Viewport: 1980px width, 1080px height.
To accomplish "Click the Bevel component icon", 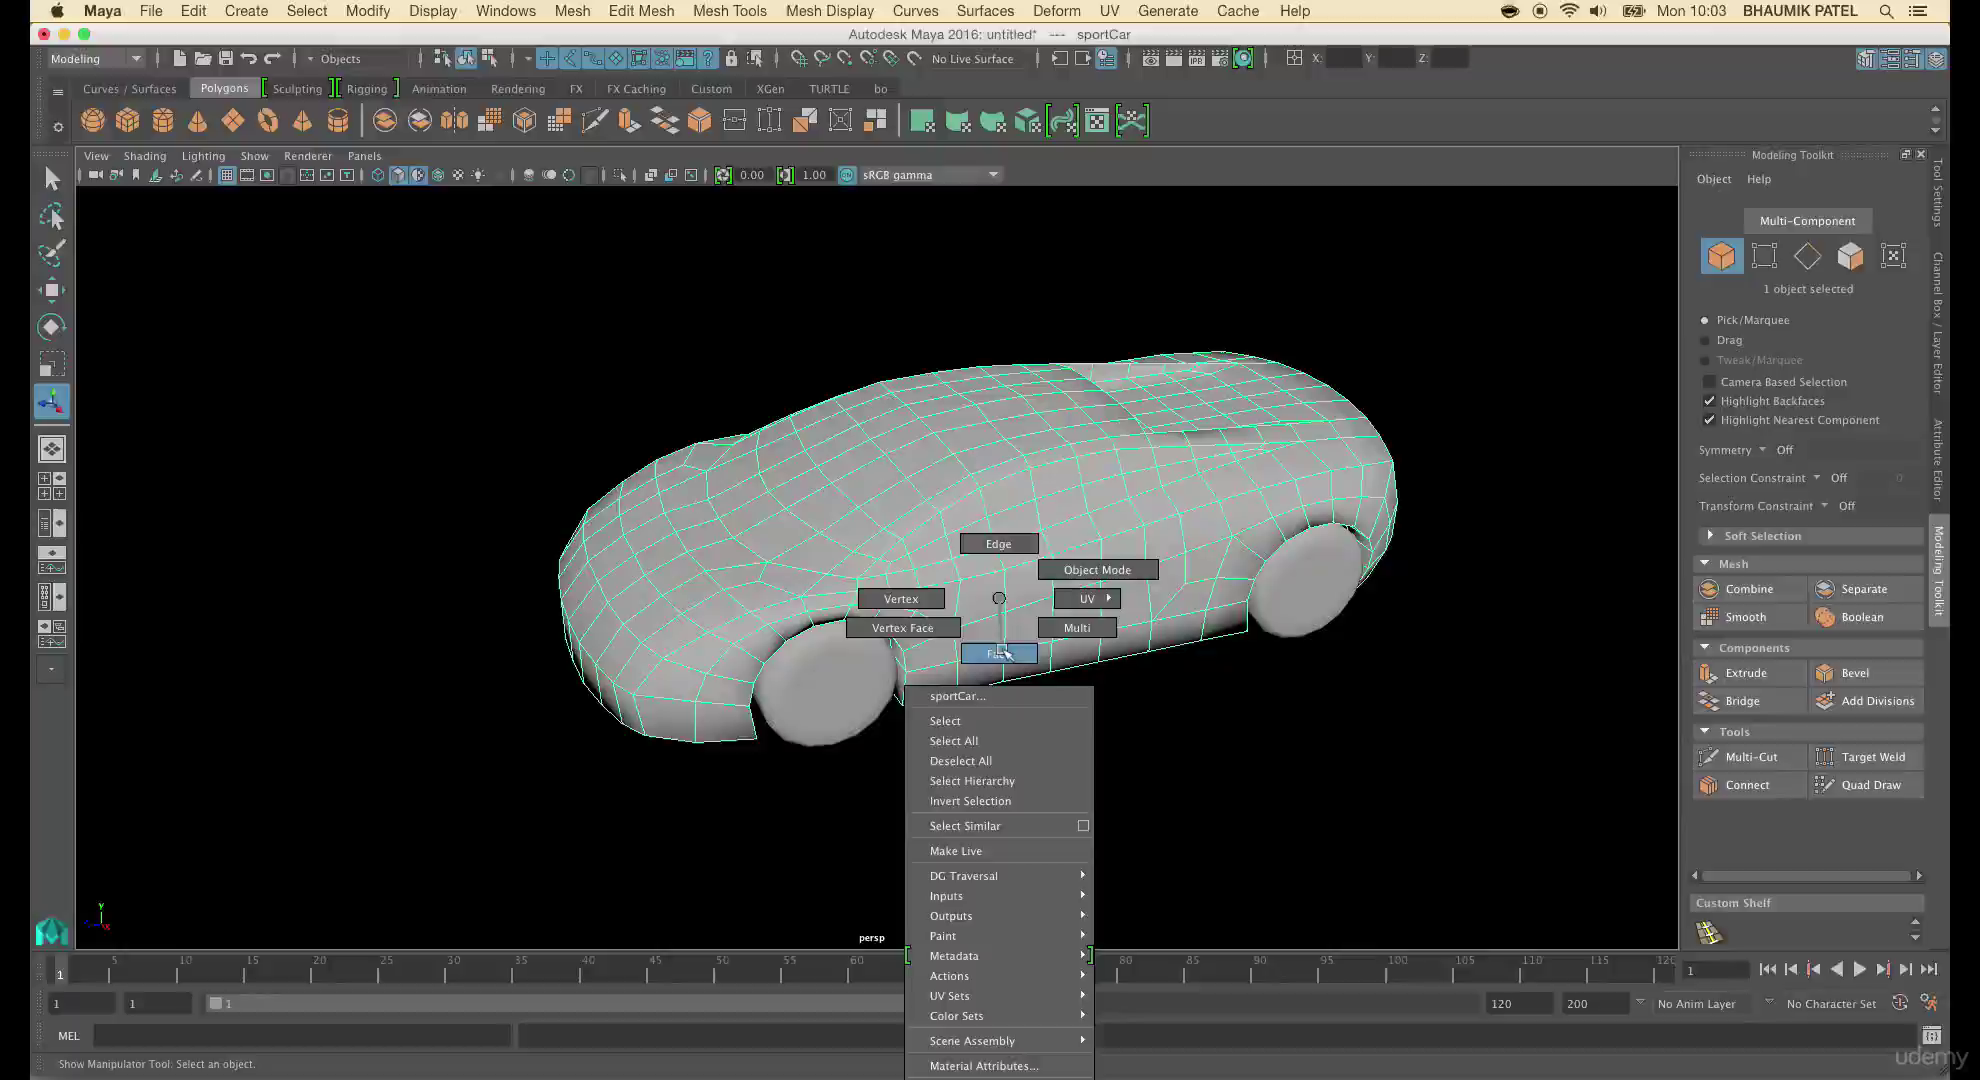I will pos(1825,673).
